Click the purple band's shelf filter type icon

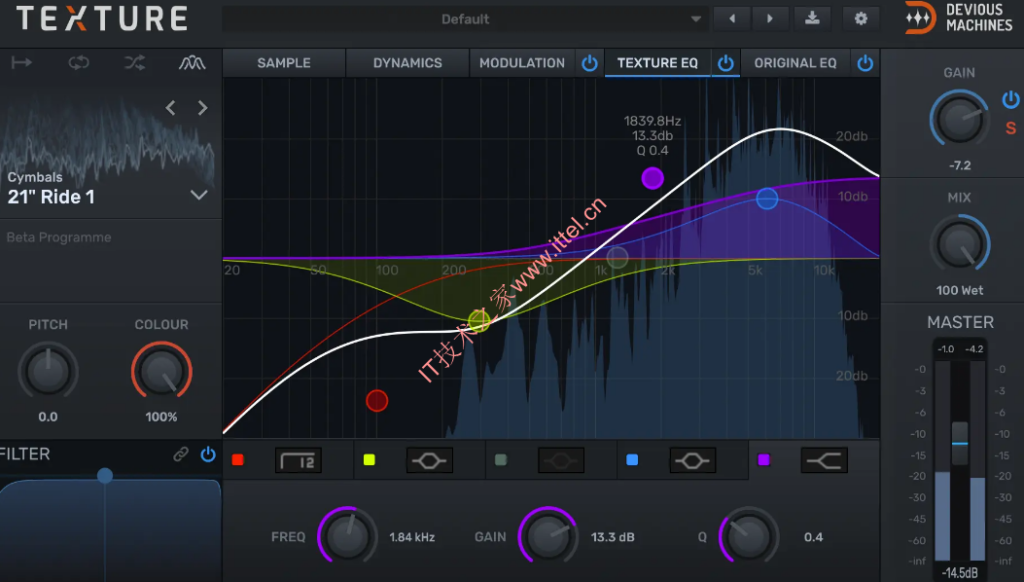(x=823, y=460)
